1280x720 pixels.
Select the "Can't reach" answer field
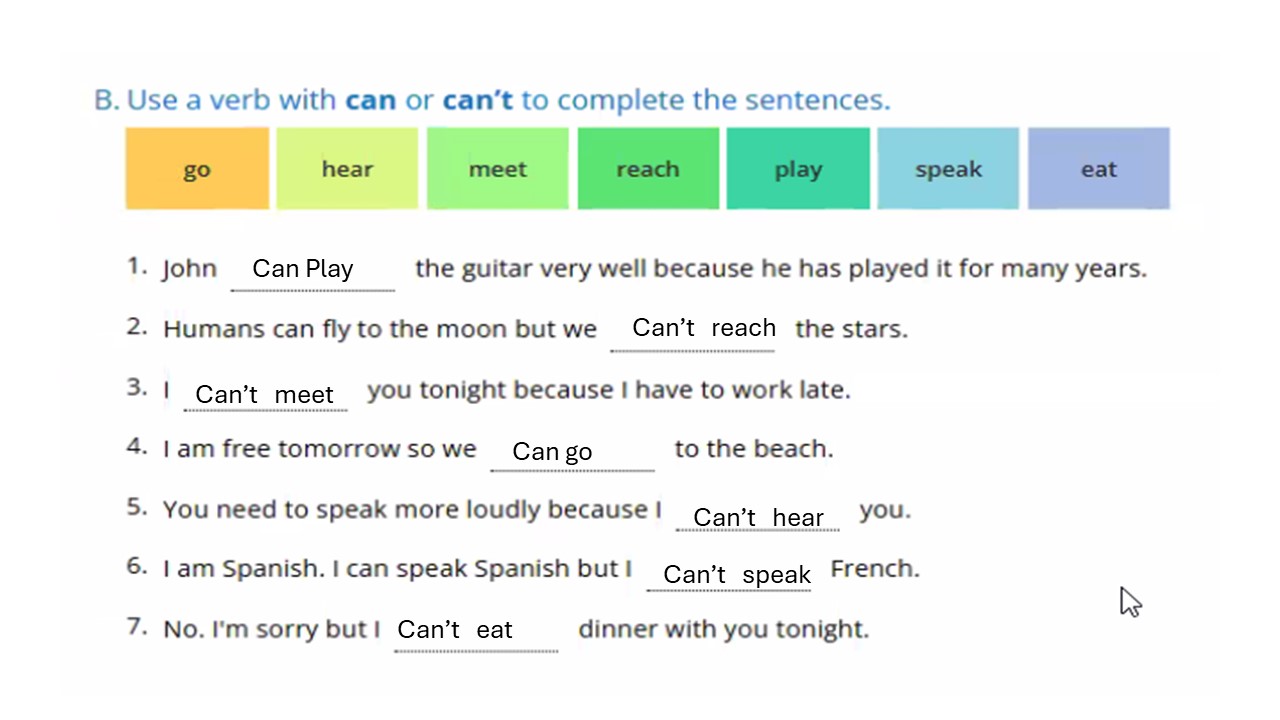click(704, 328)
